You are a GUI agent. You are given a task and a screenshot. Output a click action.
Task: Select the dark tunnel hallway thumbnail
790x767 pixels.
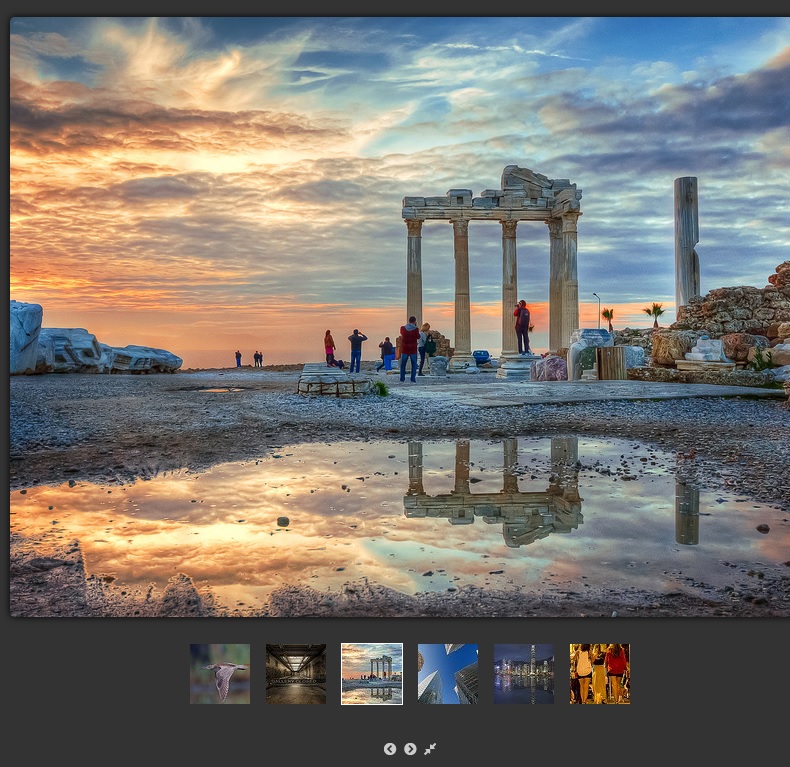pos(296,674)
